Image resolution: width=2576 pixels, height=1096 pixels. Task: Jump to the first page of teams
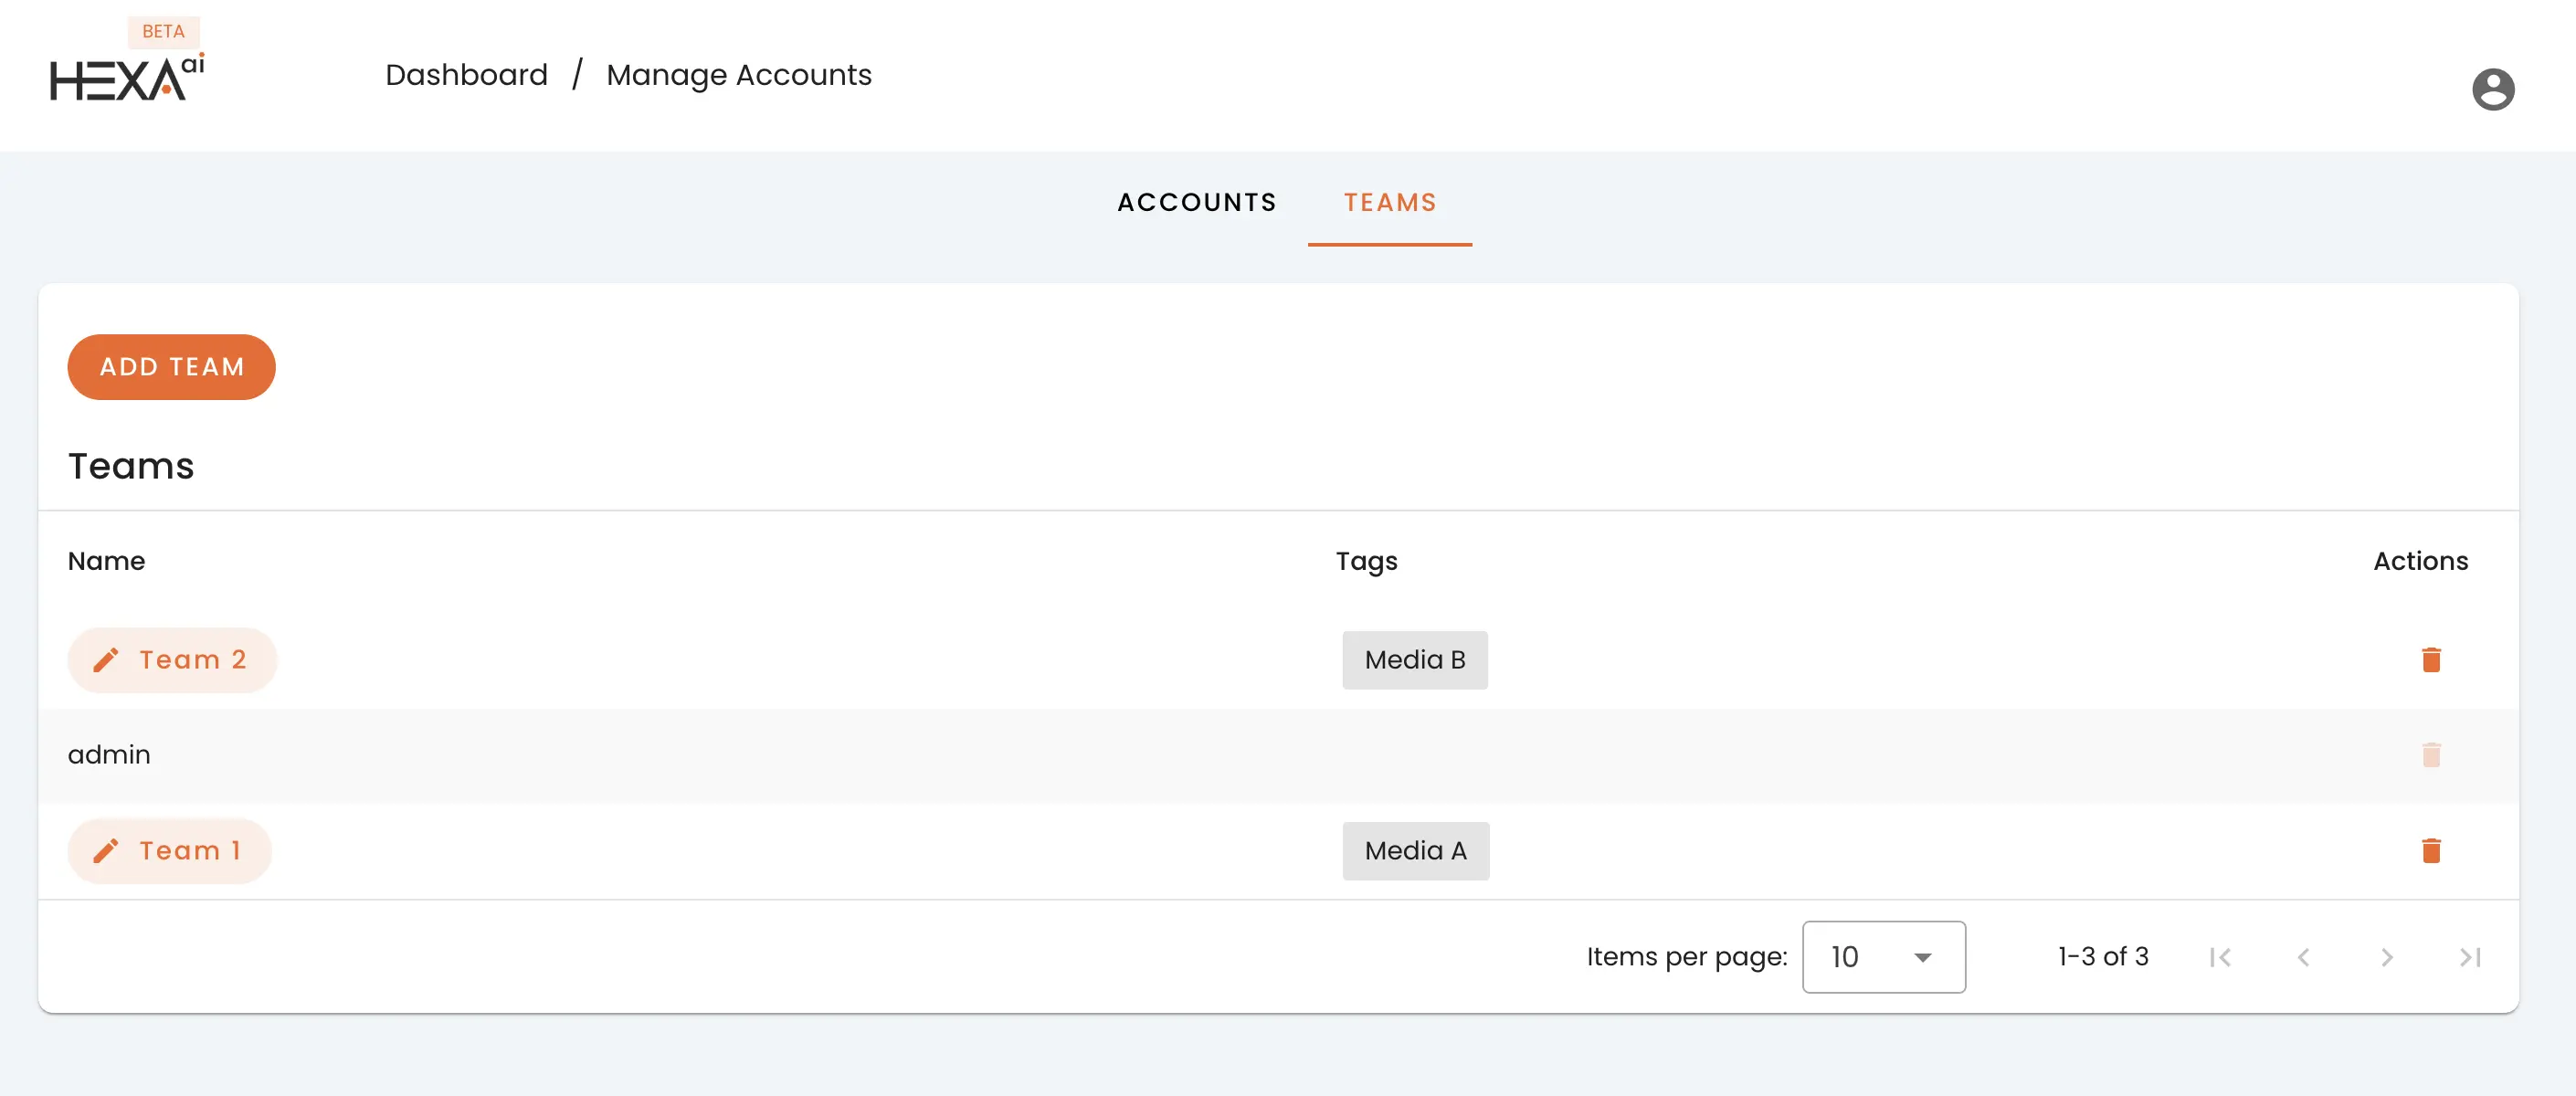coord(2221,957)
